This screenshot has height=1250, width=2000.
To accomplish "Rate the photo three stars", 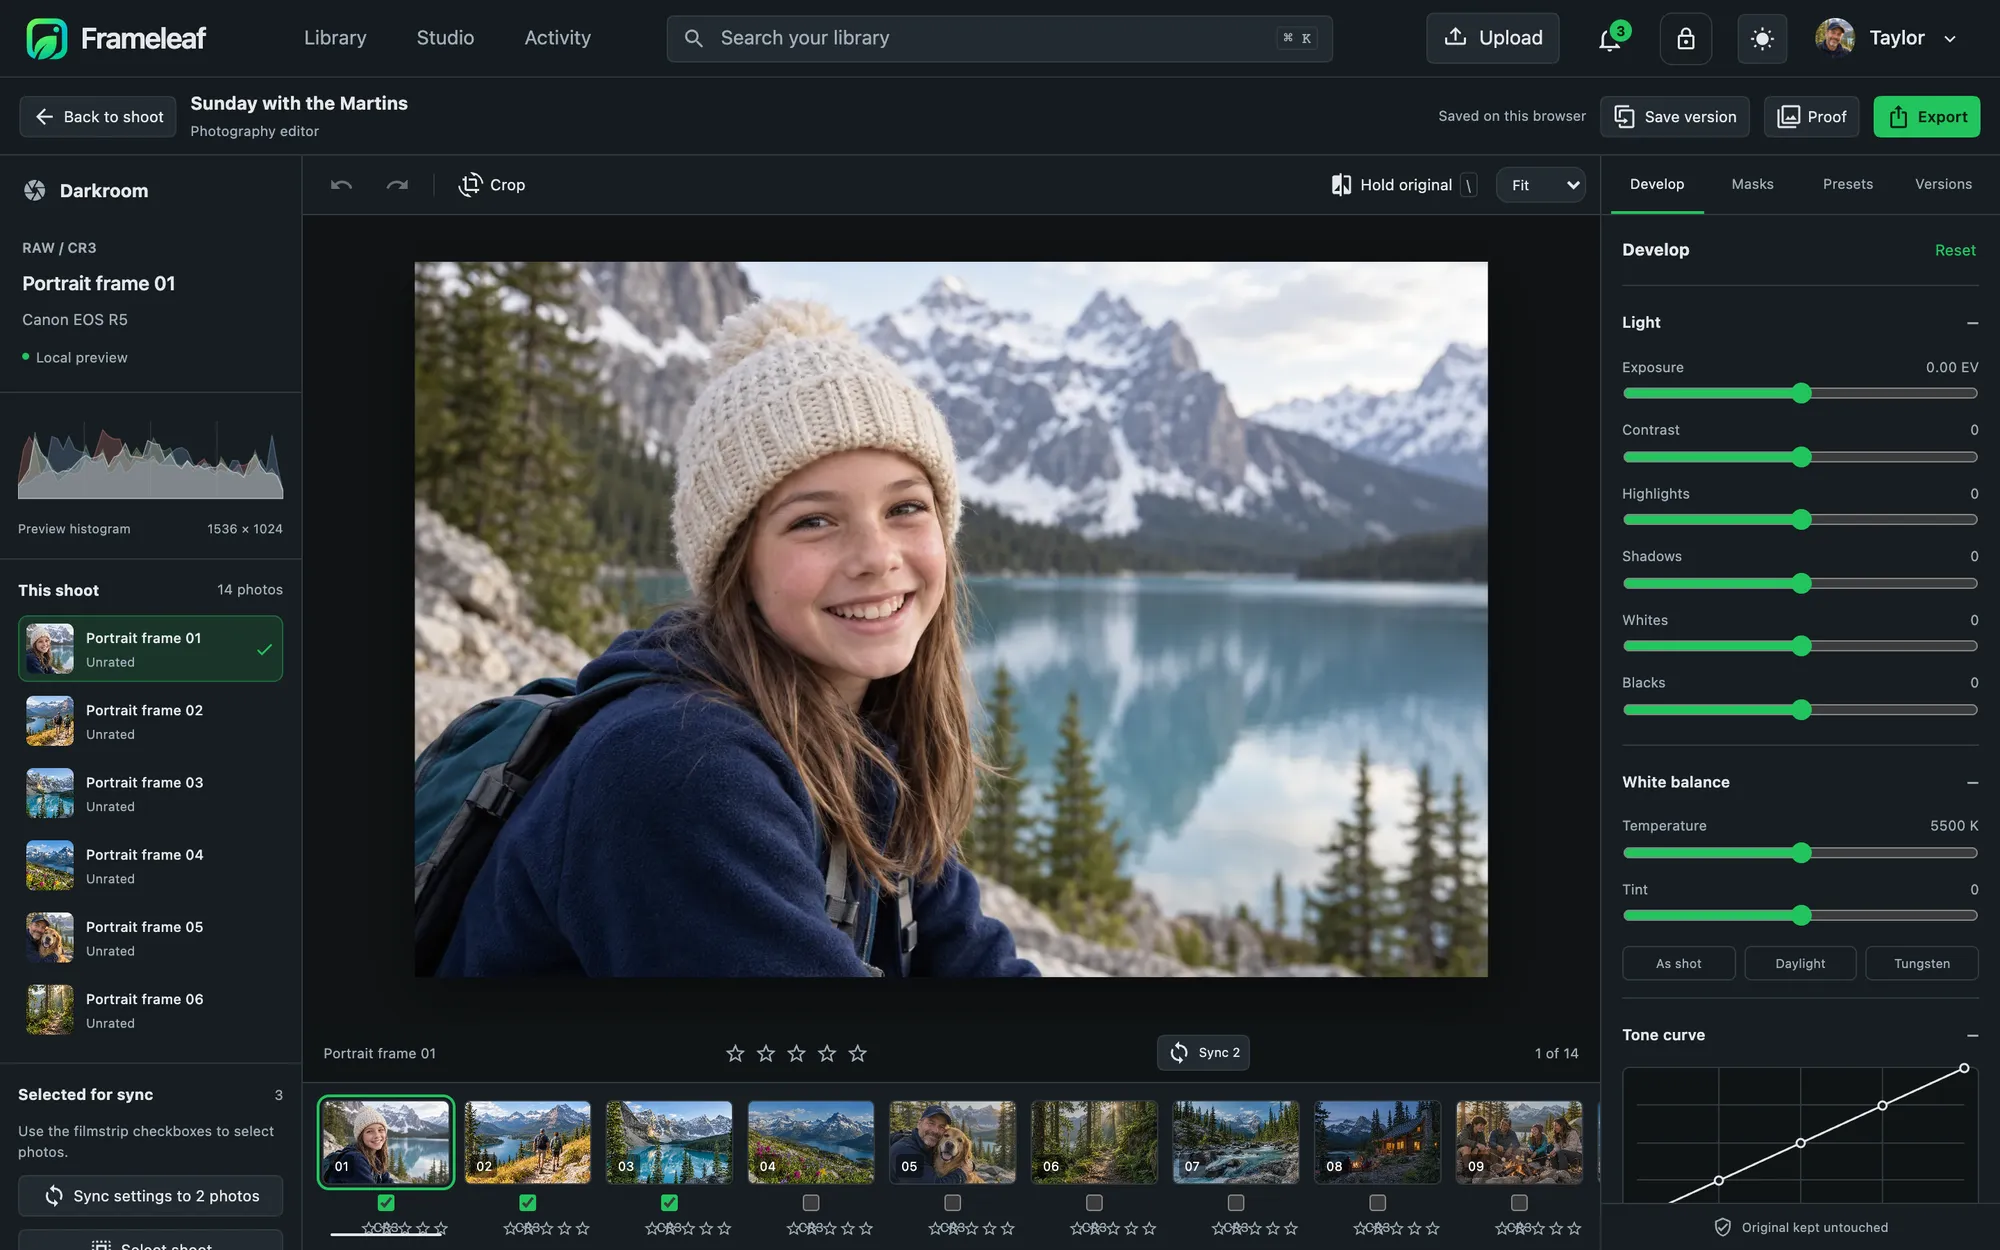I will (796, 1053).
